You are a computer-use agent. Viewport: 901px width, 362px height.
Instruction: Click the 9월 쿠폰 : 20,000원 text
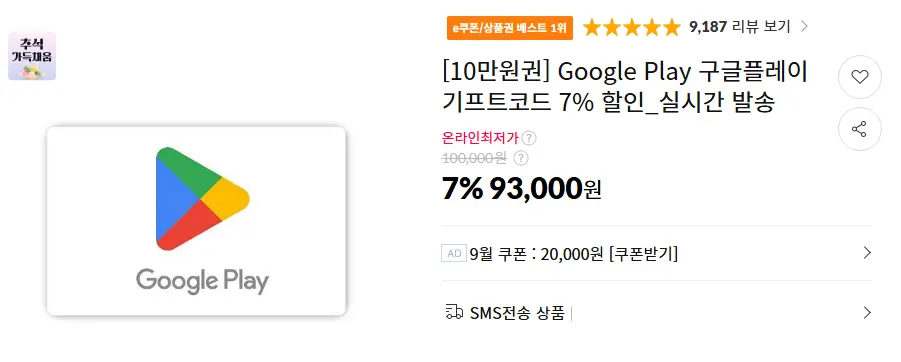536,253
